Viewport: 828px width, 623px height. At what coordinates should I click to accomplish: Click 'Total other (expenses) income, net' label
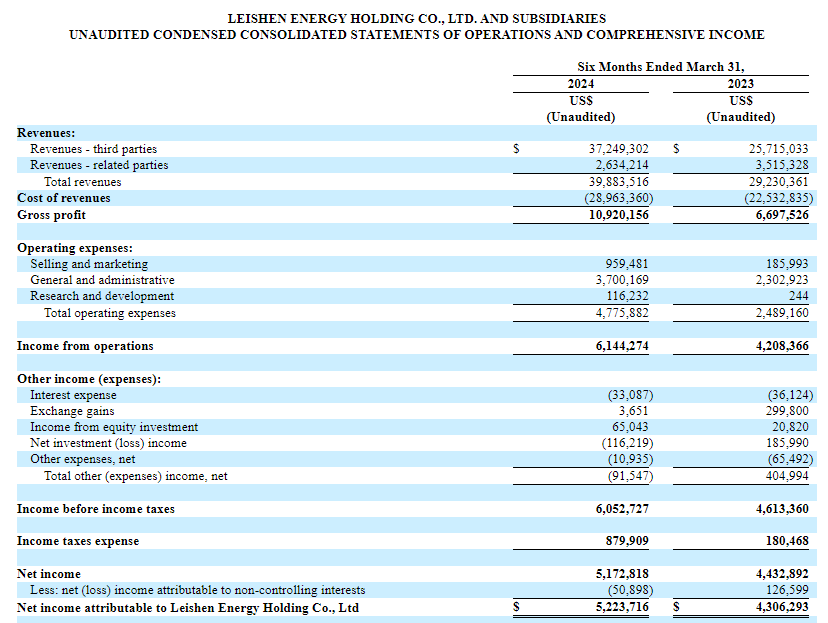(x=136, y=476)
